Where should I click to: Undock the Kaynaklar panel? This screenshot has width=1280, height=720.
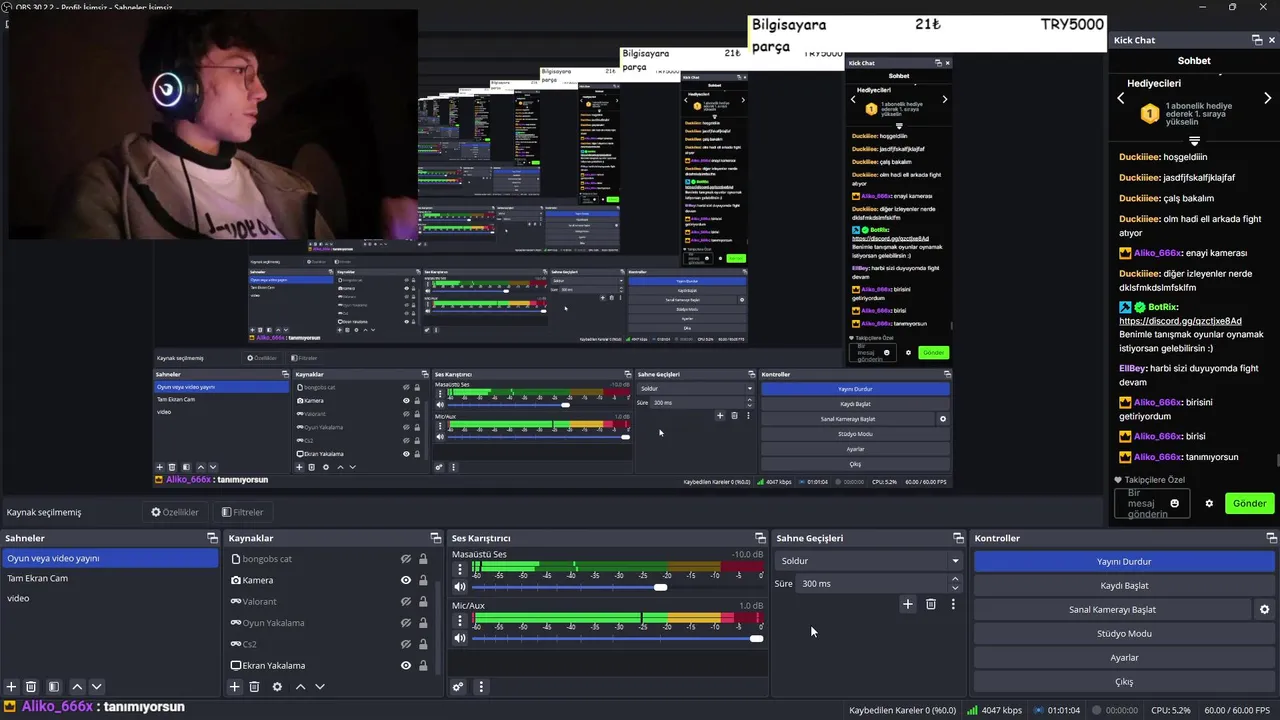click(x=435, y=538)
